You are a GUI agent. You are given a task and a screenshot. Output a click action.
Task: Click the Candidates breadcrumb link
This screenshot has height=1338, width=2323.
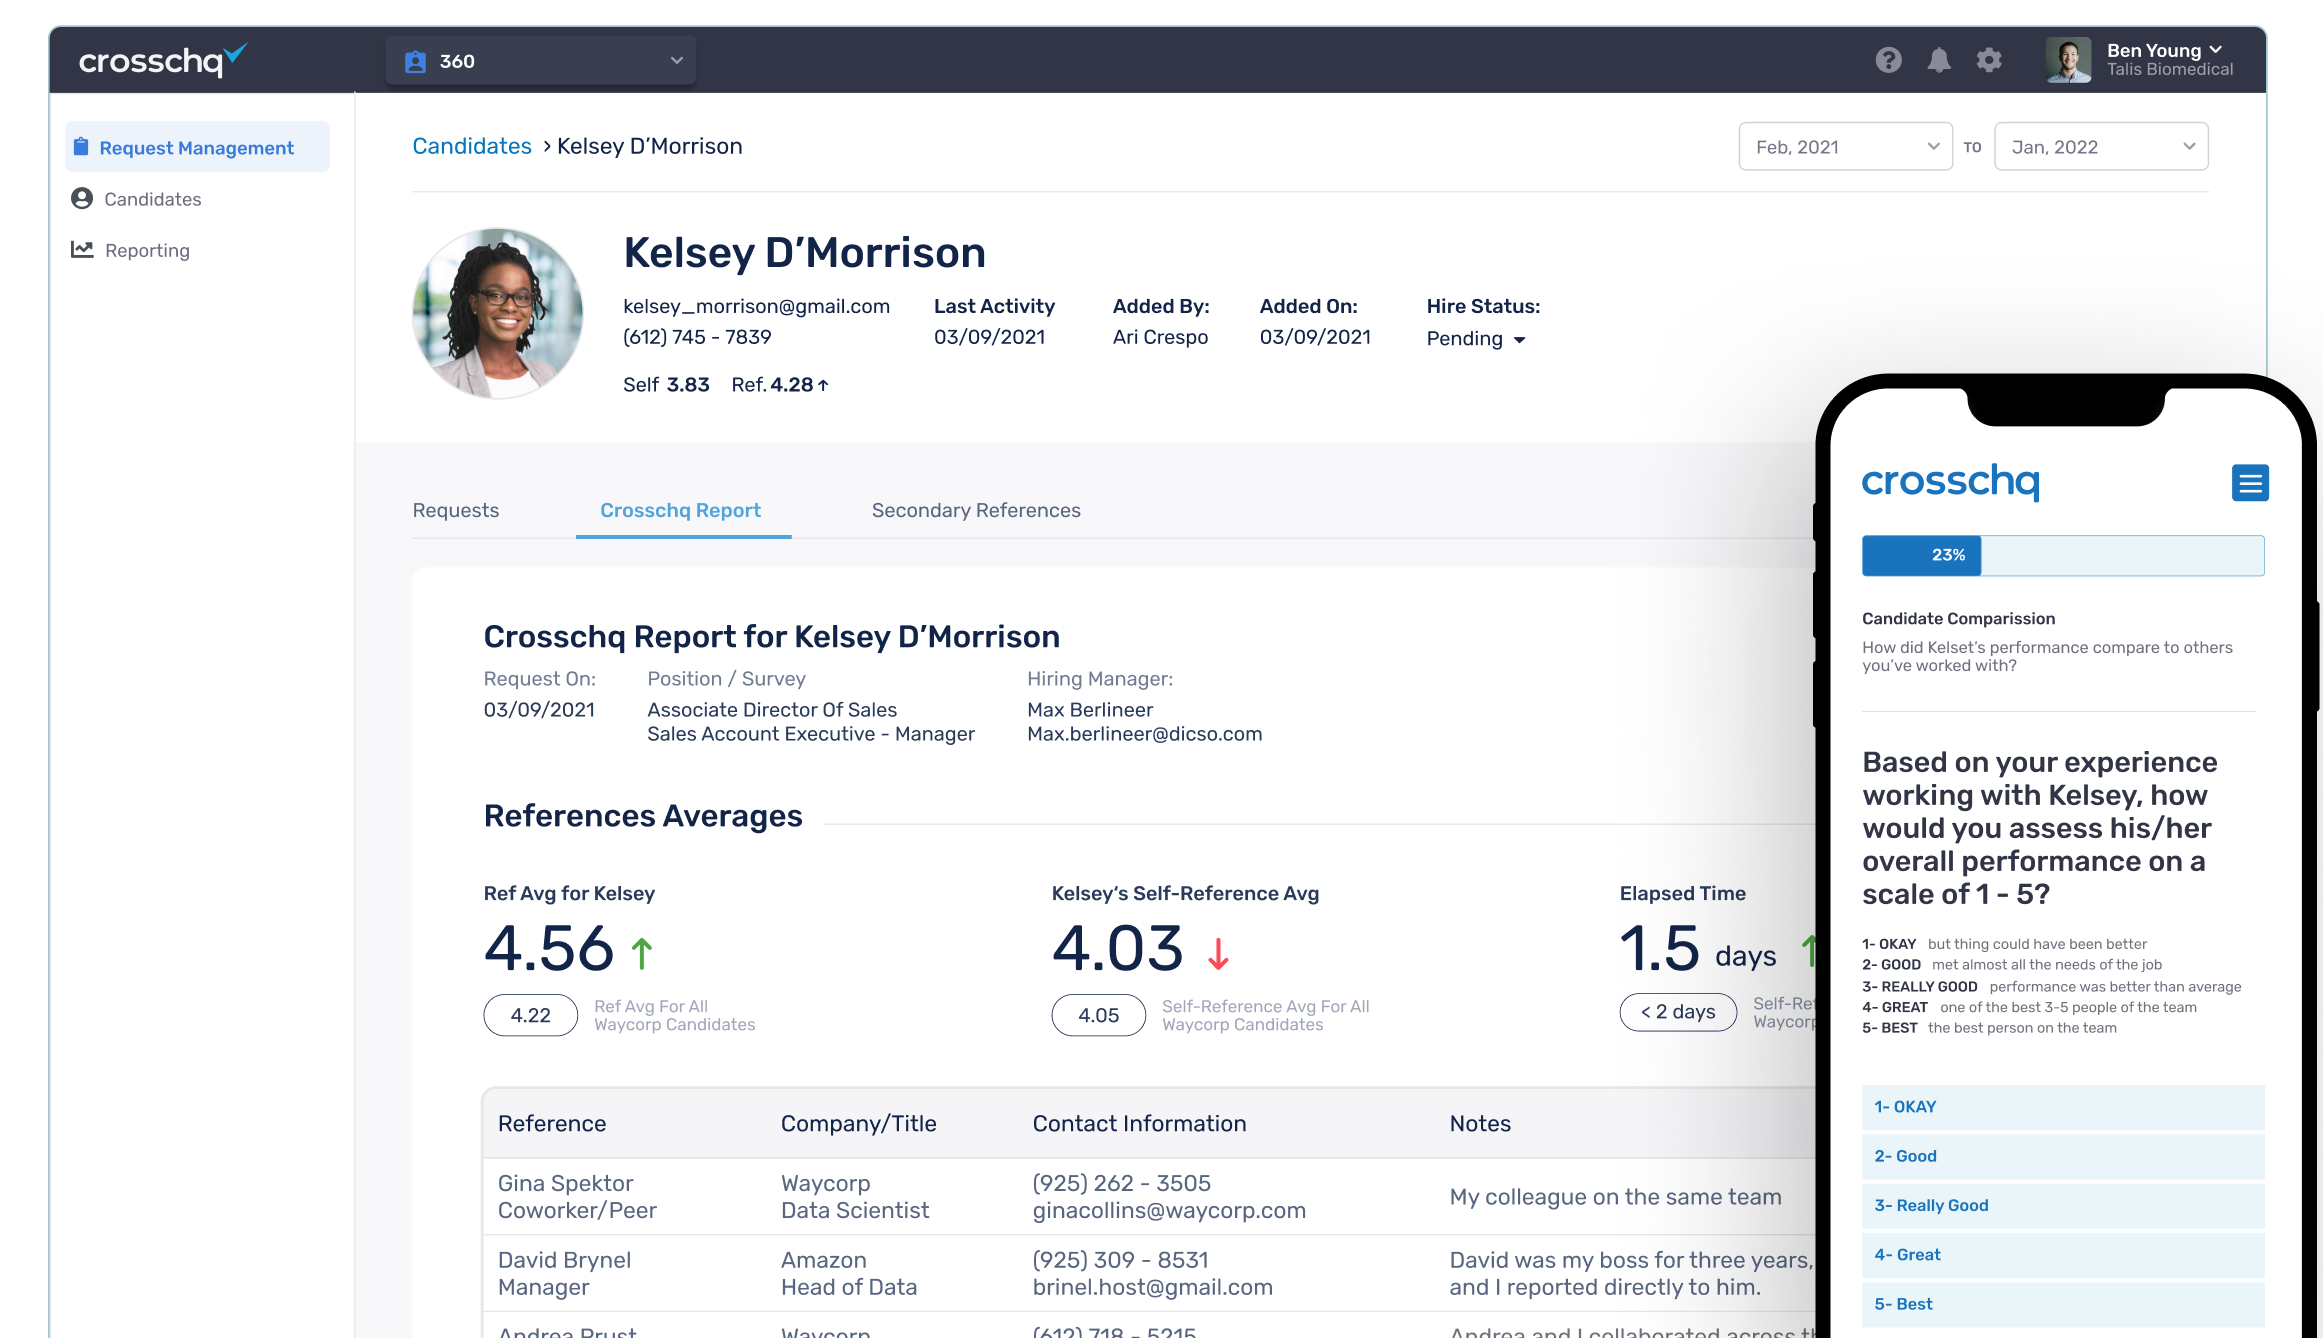(x=471, y=146)
